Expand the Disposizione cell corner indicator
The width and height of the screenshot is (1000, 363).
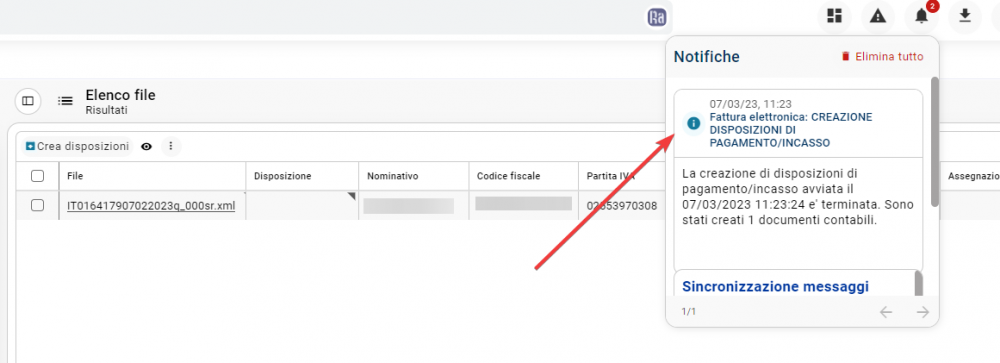[x=351, y=196]
